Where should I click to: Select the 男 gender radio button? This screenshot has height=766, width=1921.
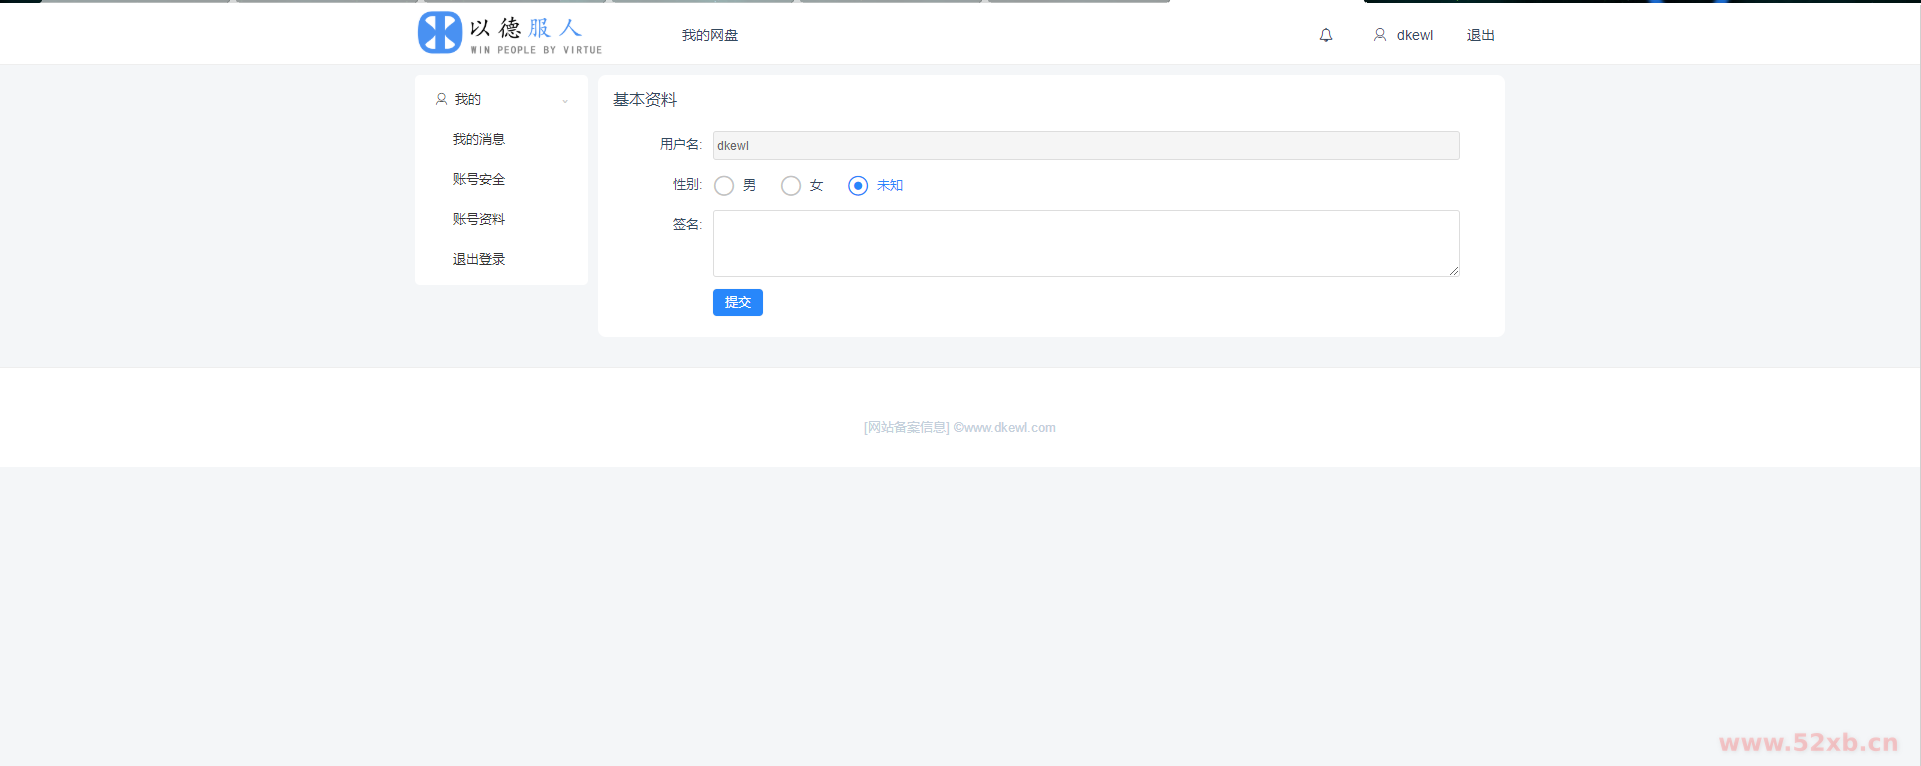(x=724, y=186)
